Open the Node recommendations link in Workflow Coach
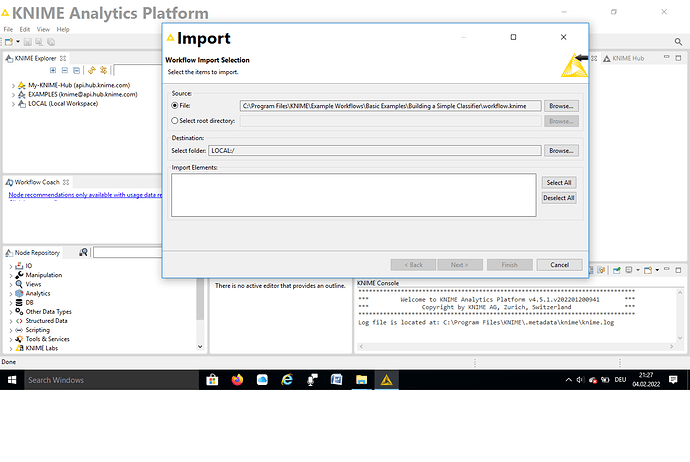The image size is (690, 462). [85, 195]
